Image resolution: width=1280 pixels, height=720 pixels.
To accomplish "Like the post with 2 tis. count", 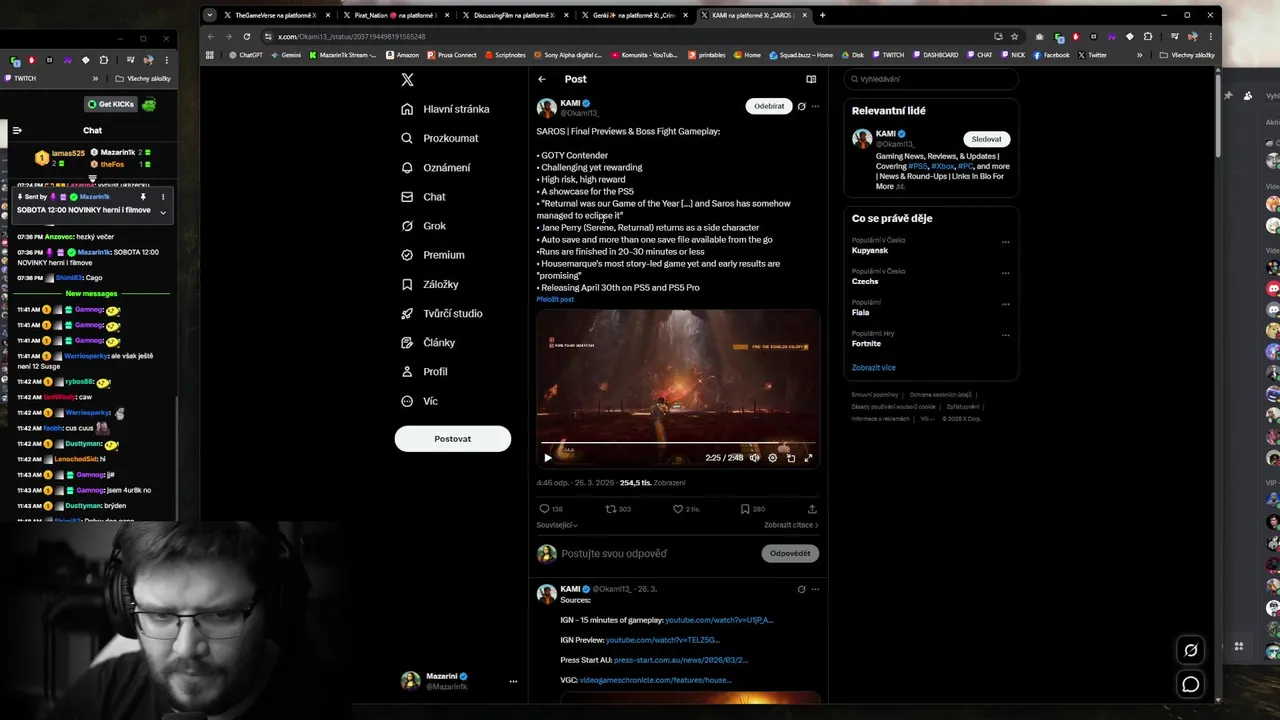I will click(x=677, y=509).
